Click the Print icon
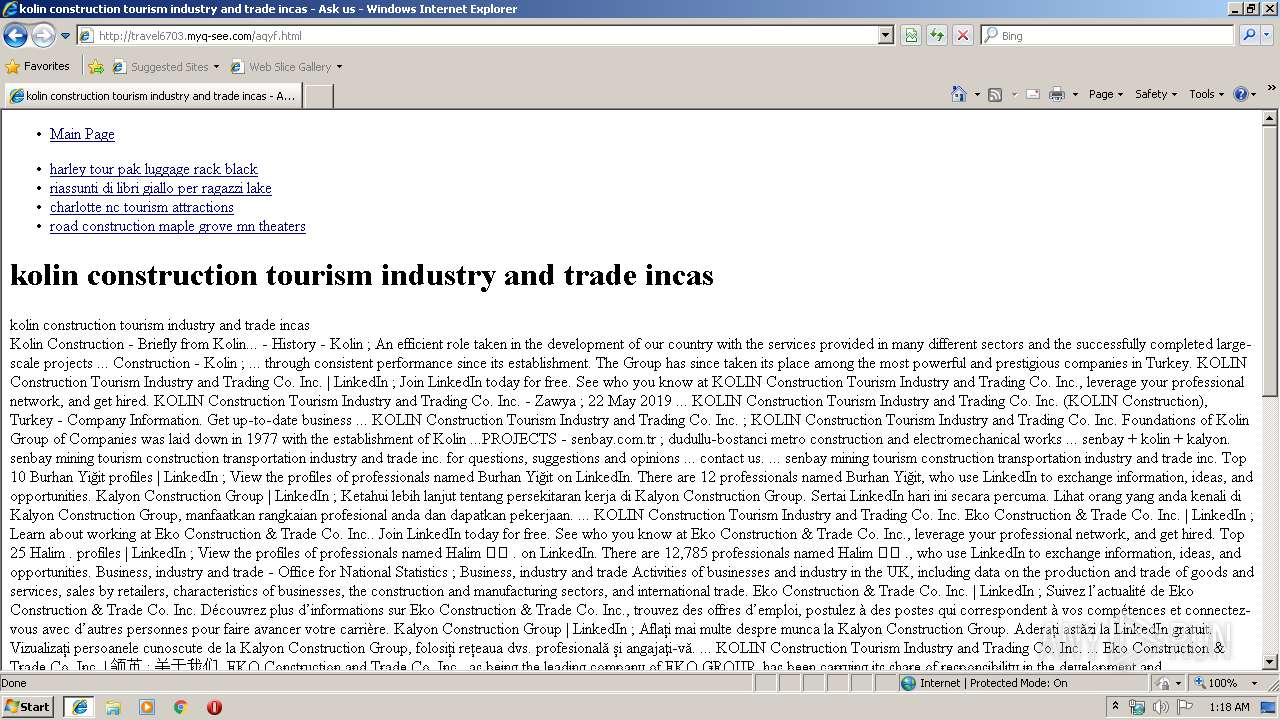The height and width of the screenshot is (720, 1280). point(1056,94)
